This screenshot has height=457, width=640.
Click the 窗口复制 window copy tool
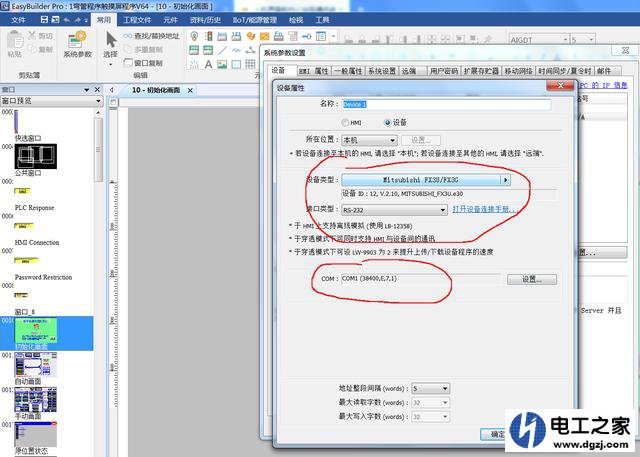click(x=143, y=61)
